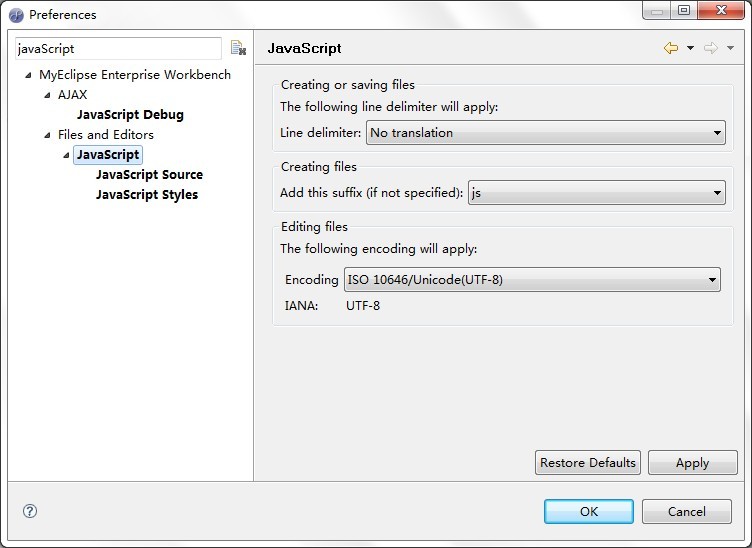This screenshot has height=548, width=752.
Task: Click Restore Defaults button
Action: pos(588,463)
